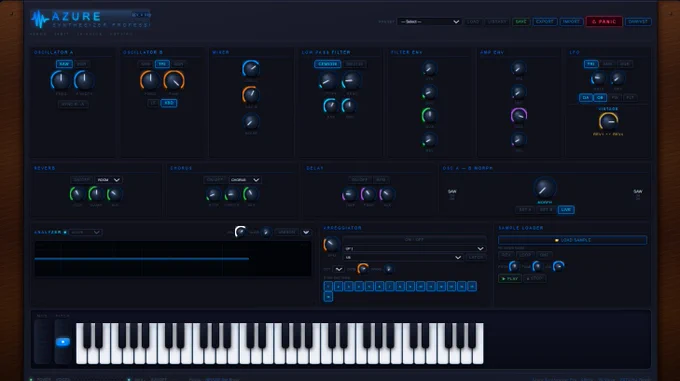This screenshot has height=381, width=680.
Task: Hit the red PANIC button
Action: 604,22
